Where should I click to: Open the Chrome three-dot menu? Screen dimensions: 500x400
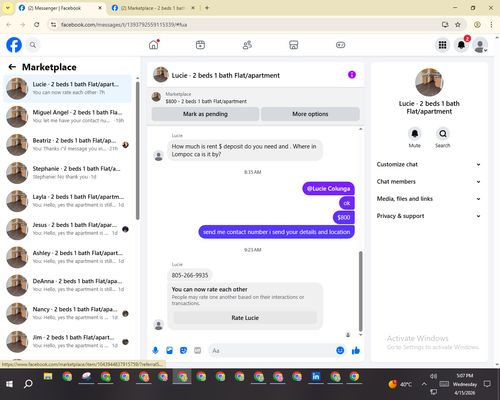click(x=491, y=25)
